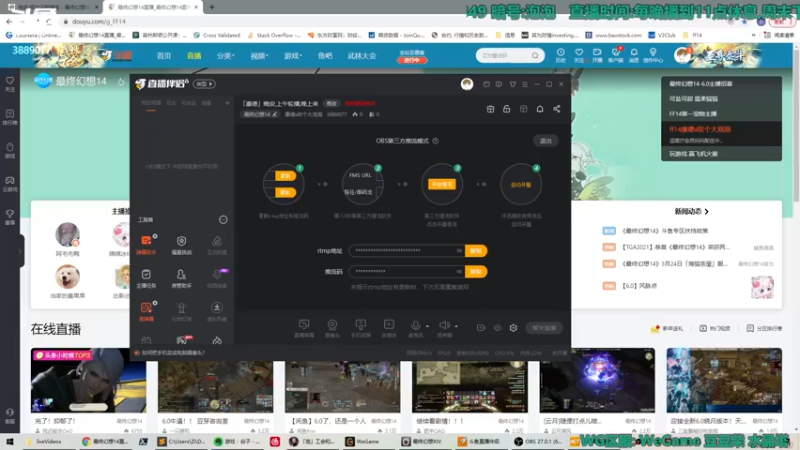Open the hamburger menu in companion title bar

(x=525, y=84)
